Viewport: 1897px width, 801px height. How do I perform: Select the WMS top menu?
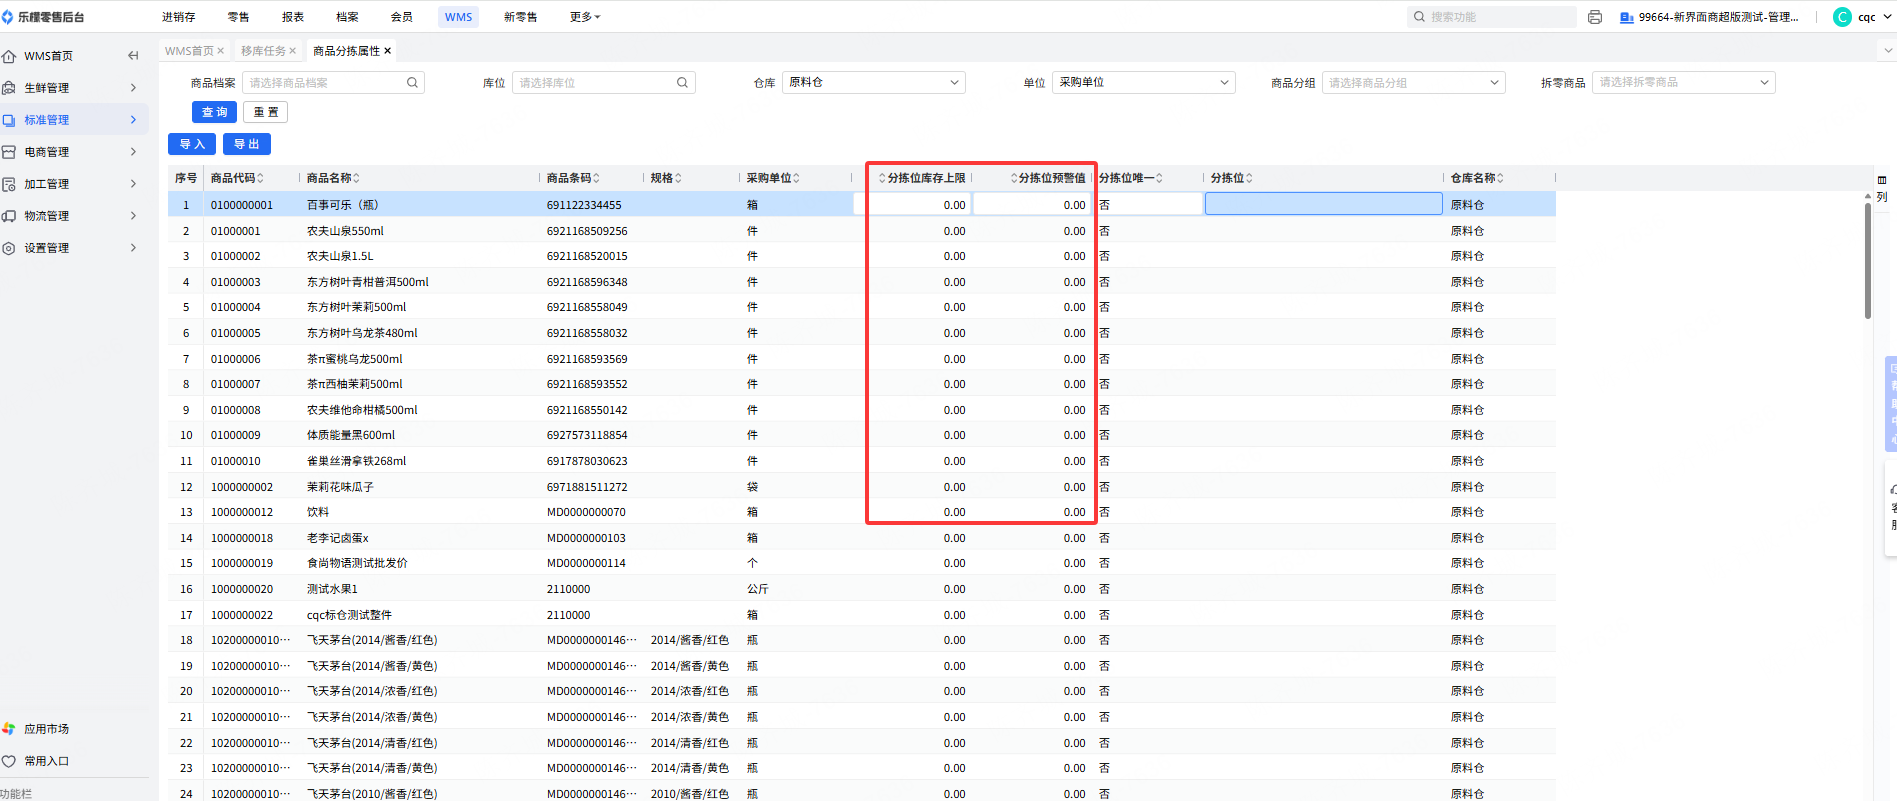458,17
